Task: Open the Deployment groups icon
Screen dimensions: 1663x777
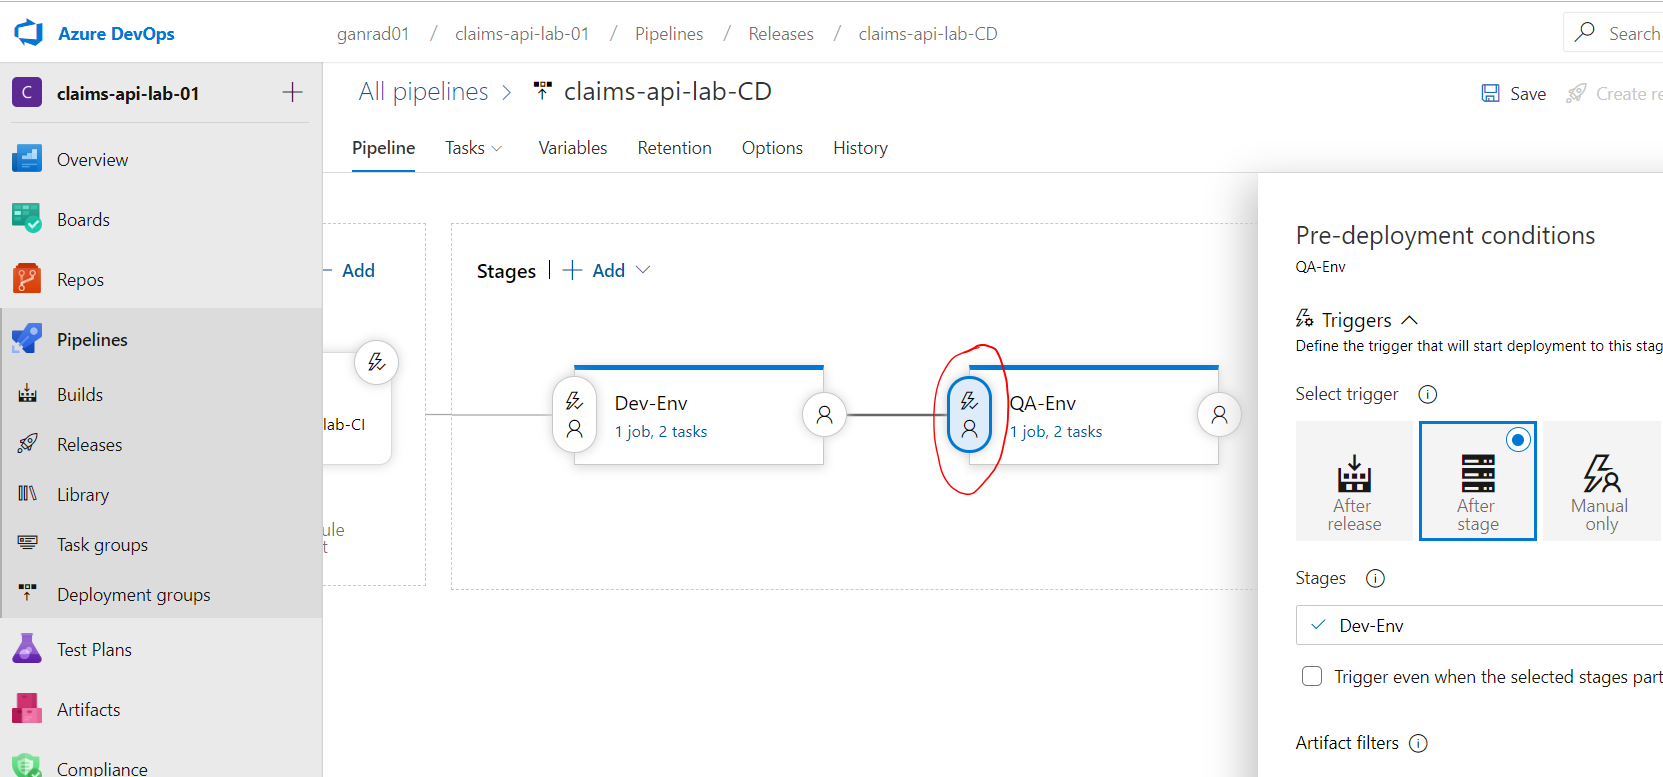Action: click(x=28, y=593)
